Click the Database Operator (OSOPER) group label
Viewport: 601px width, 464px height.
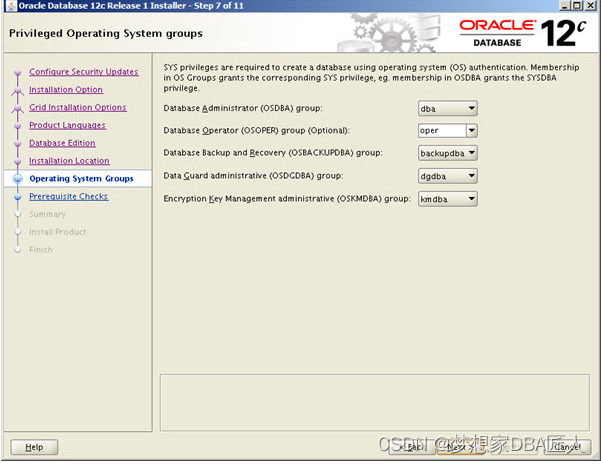[256, 131]
